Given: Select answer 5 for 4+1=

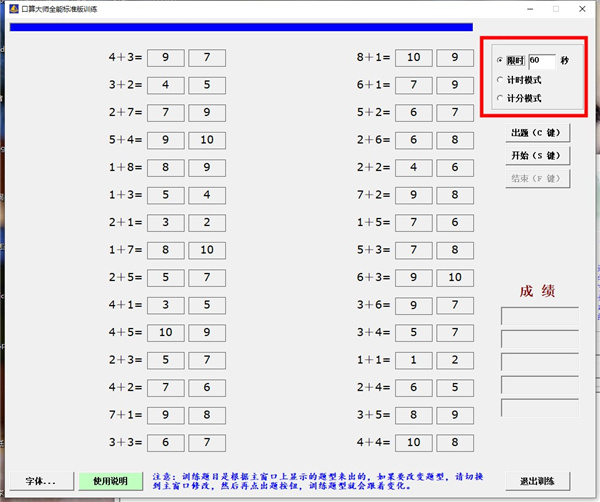Looking at the screenshot, I should pyautogui.click(x=207, y=306).
